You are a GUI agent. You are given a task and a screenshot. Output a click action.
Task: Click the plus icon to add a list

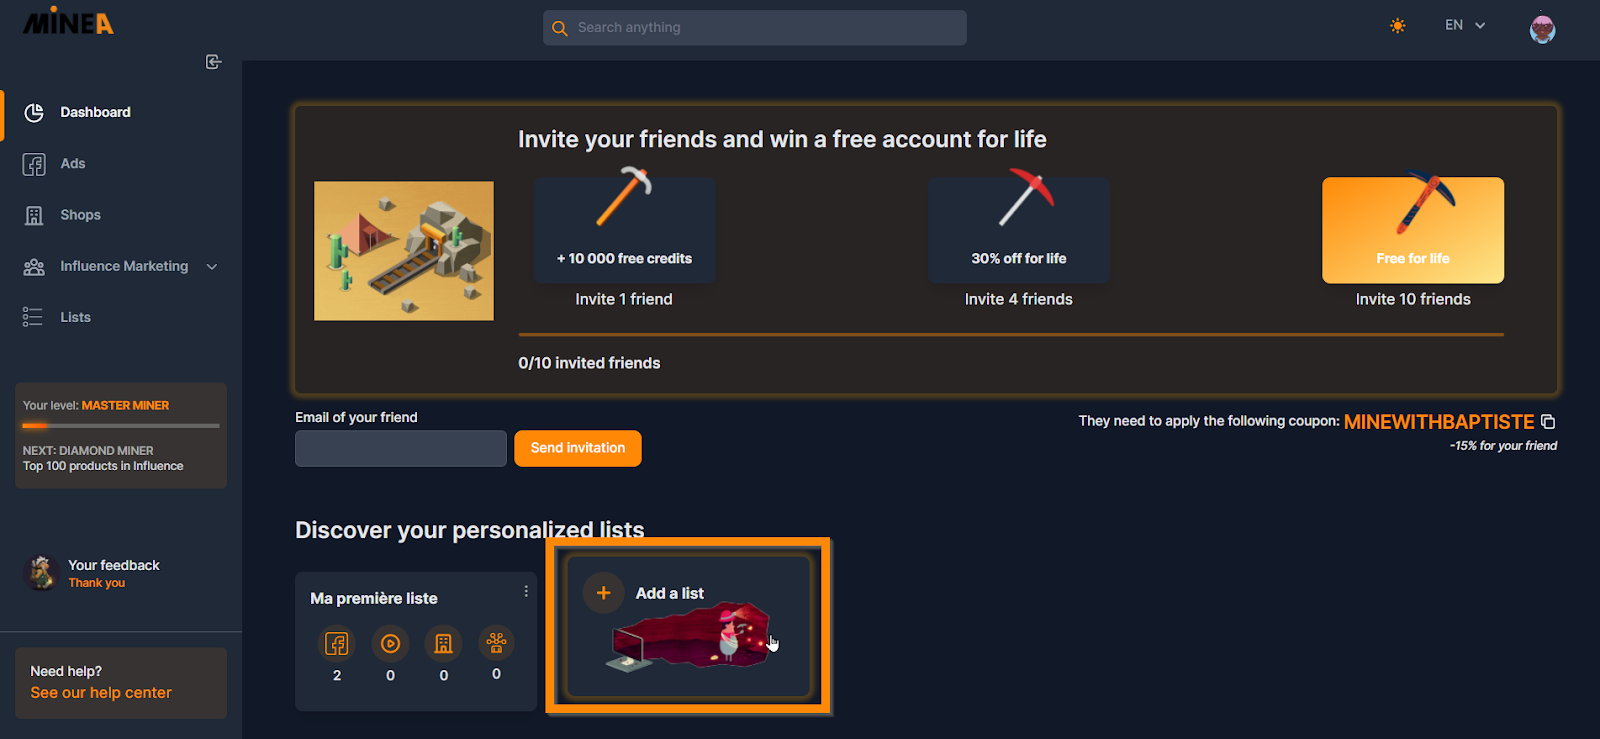tap(604, 593)
